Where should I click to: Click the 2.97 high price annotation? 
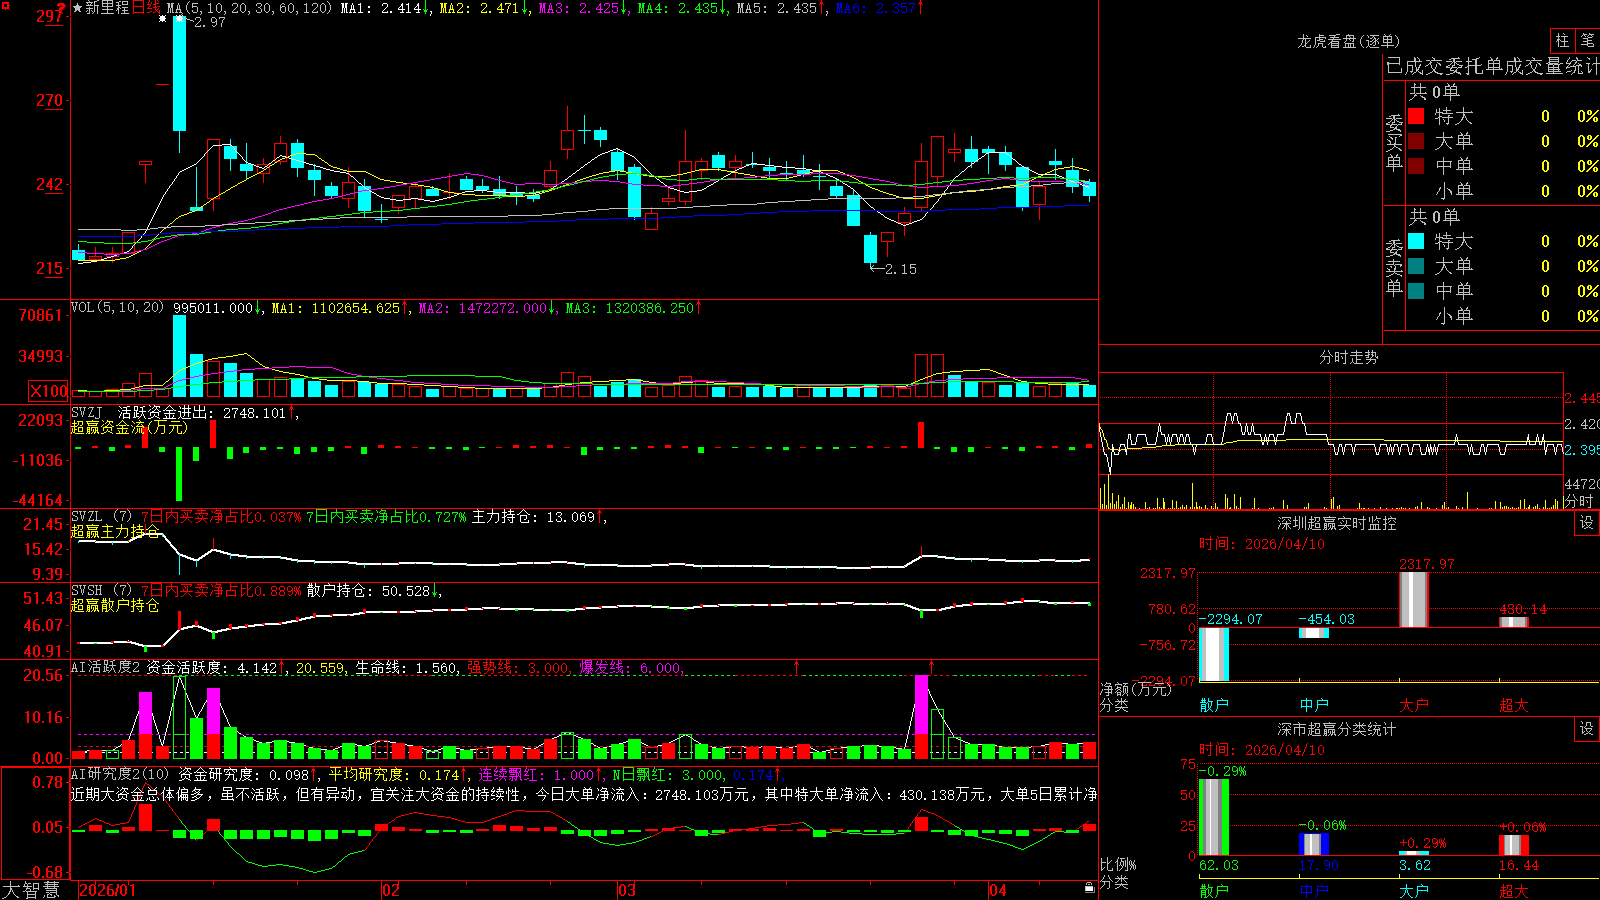[209, 22]
